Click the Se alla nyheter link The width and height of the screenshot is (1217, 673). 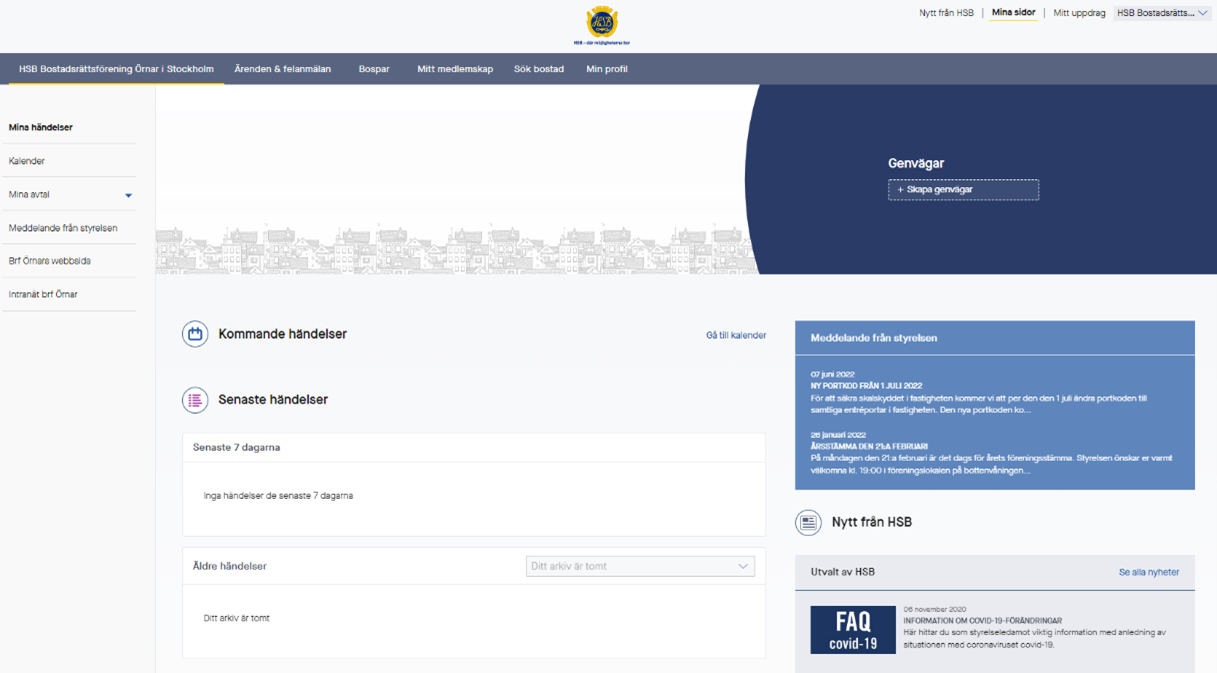click(x=1148, y=572)
